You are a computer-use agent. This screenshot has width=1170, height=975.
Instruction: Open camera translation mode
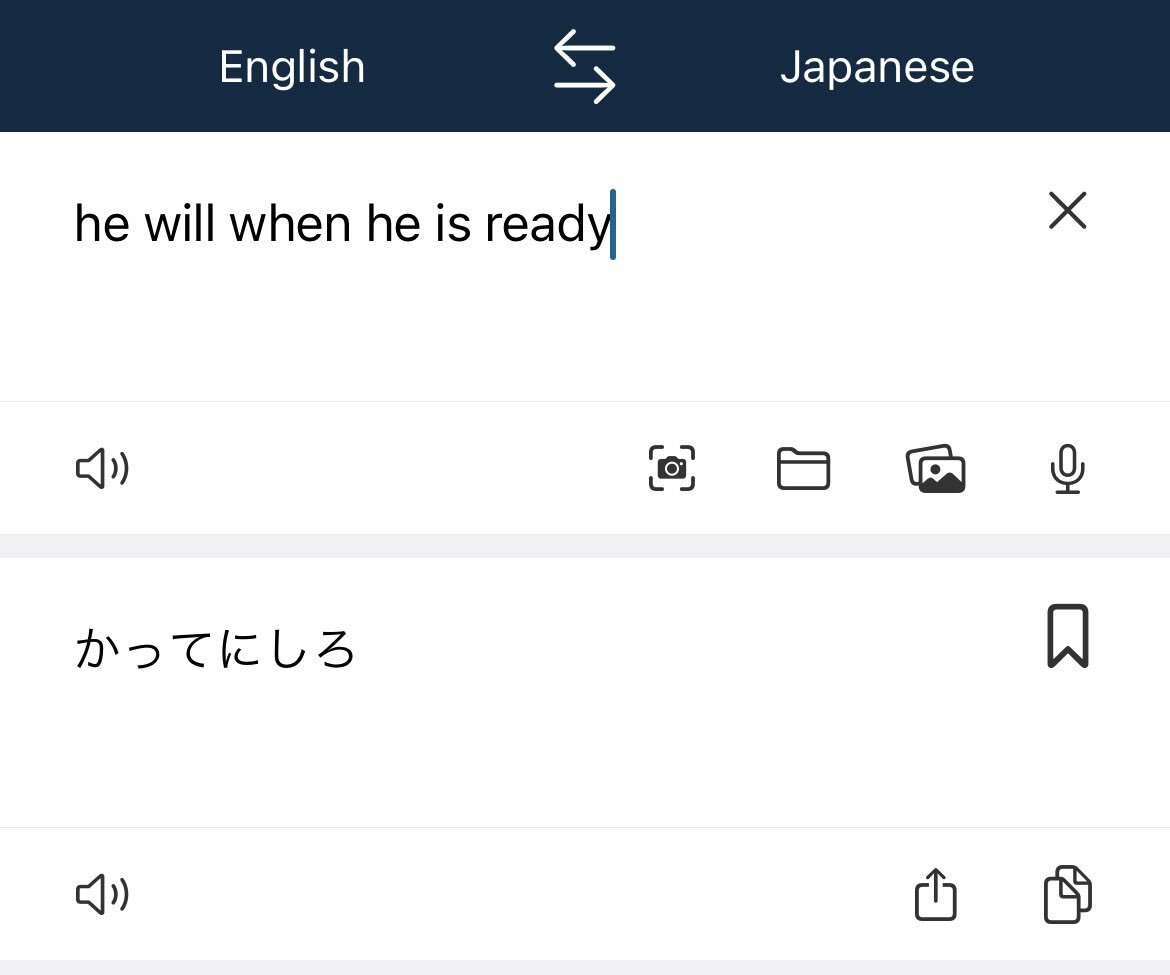tap(672, 468)
